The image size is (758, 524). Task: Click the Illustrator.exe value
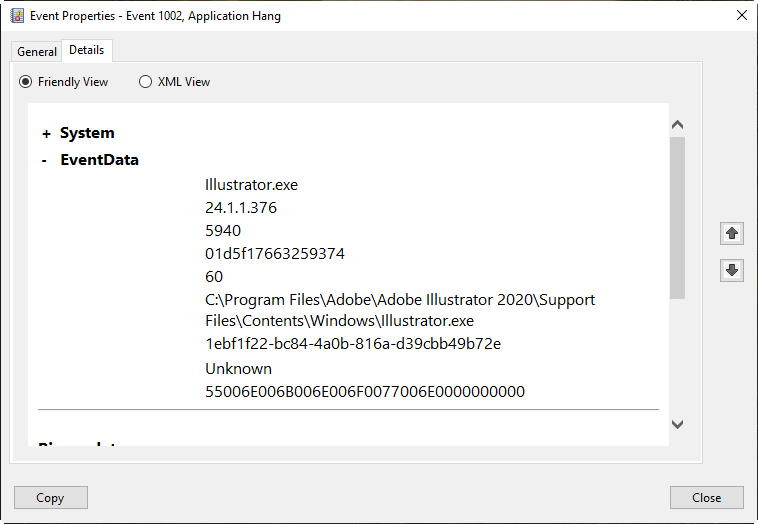coord(251,185)
